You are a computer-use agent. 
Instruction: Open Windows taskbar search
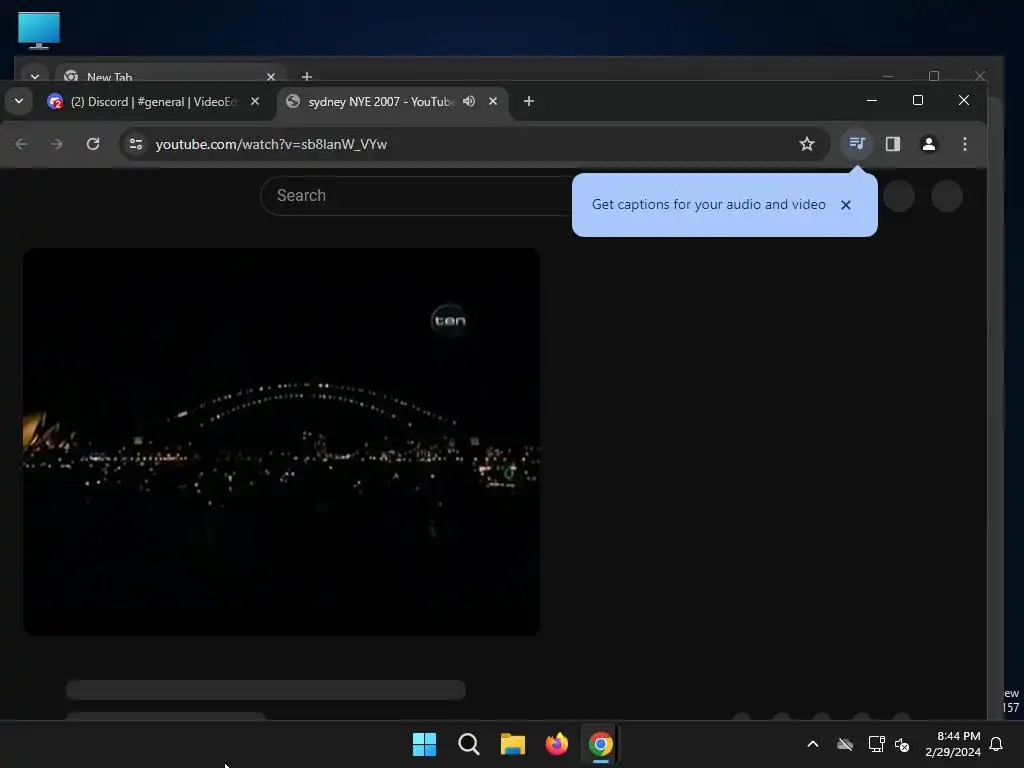pyautogui.click(x=469, y=744)
